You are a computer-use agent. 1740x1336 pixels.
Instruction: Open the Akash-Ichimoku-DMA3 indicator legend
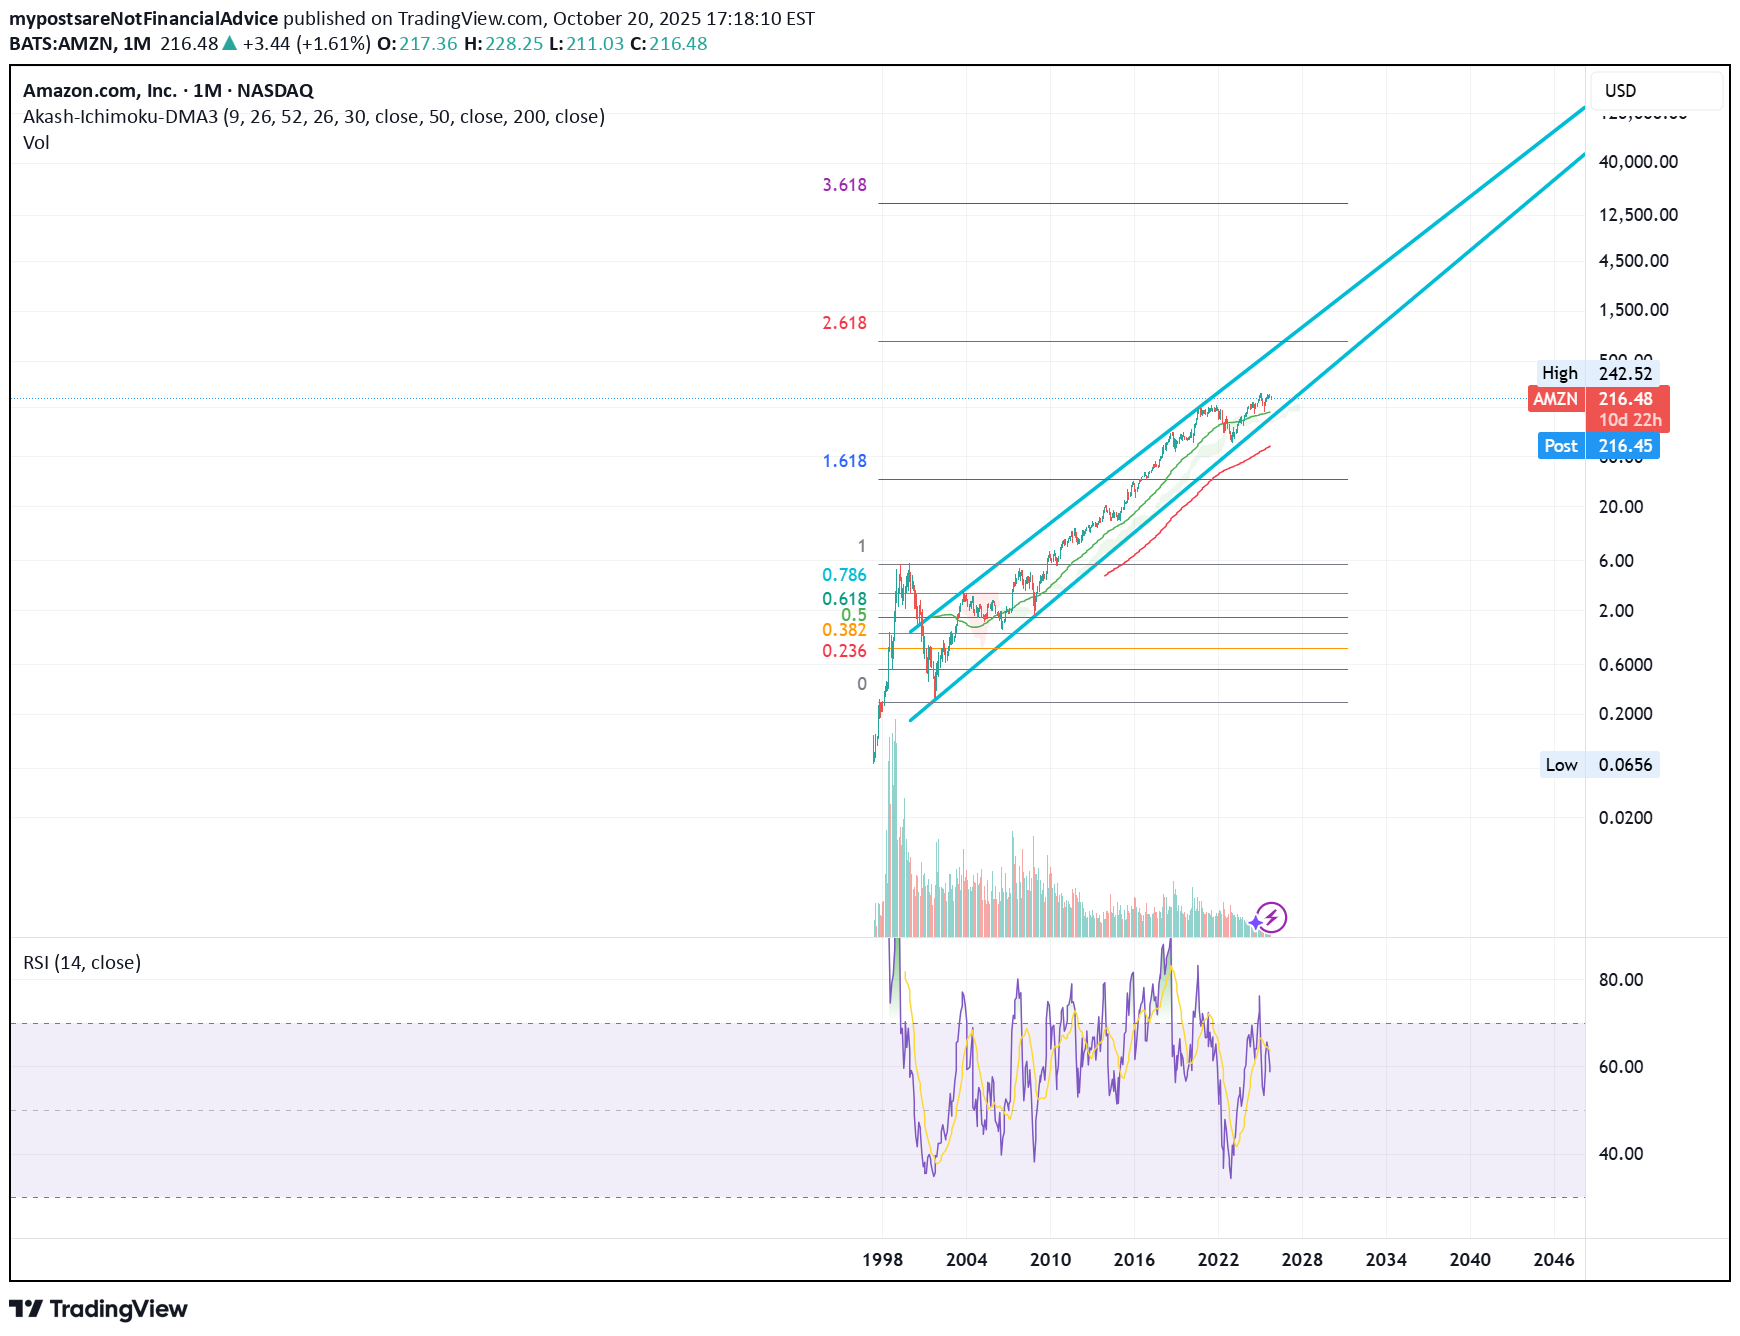[313, 117]
